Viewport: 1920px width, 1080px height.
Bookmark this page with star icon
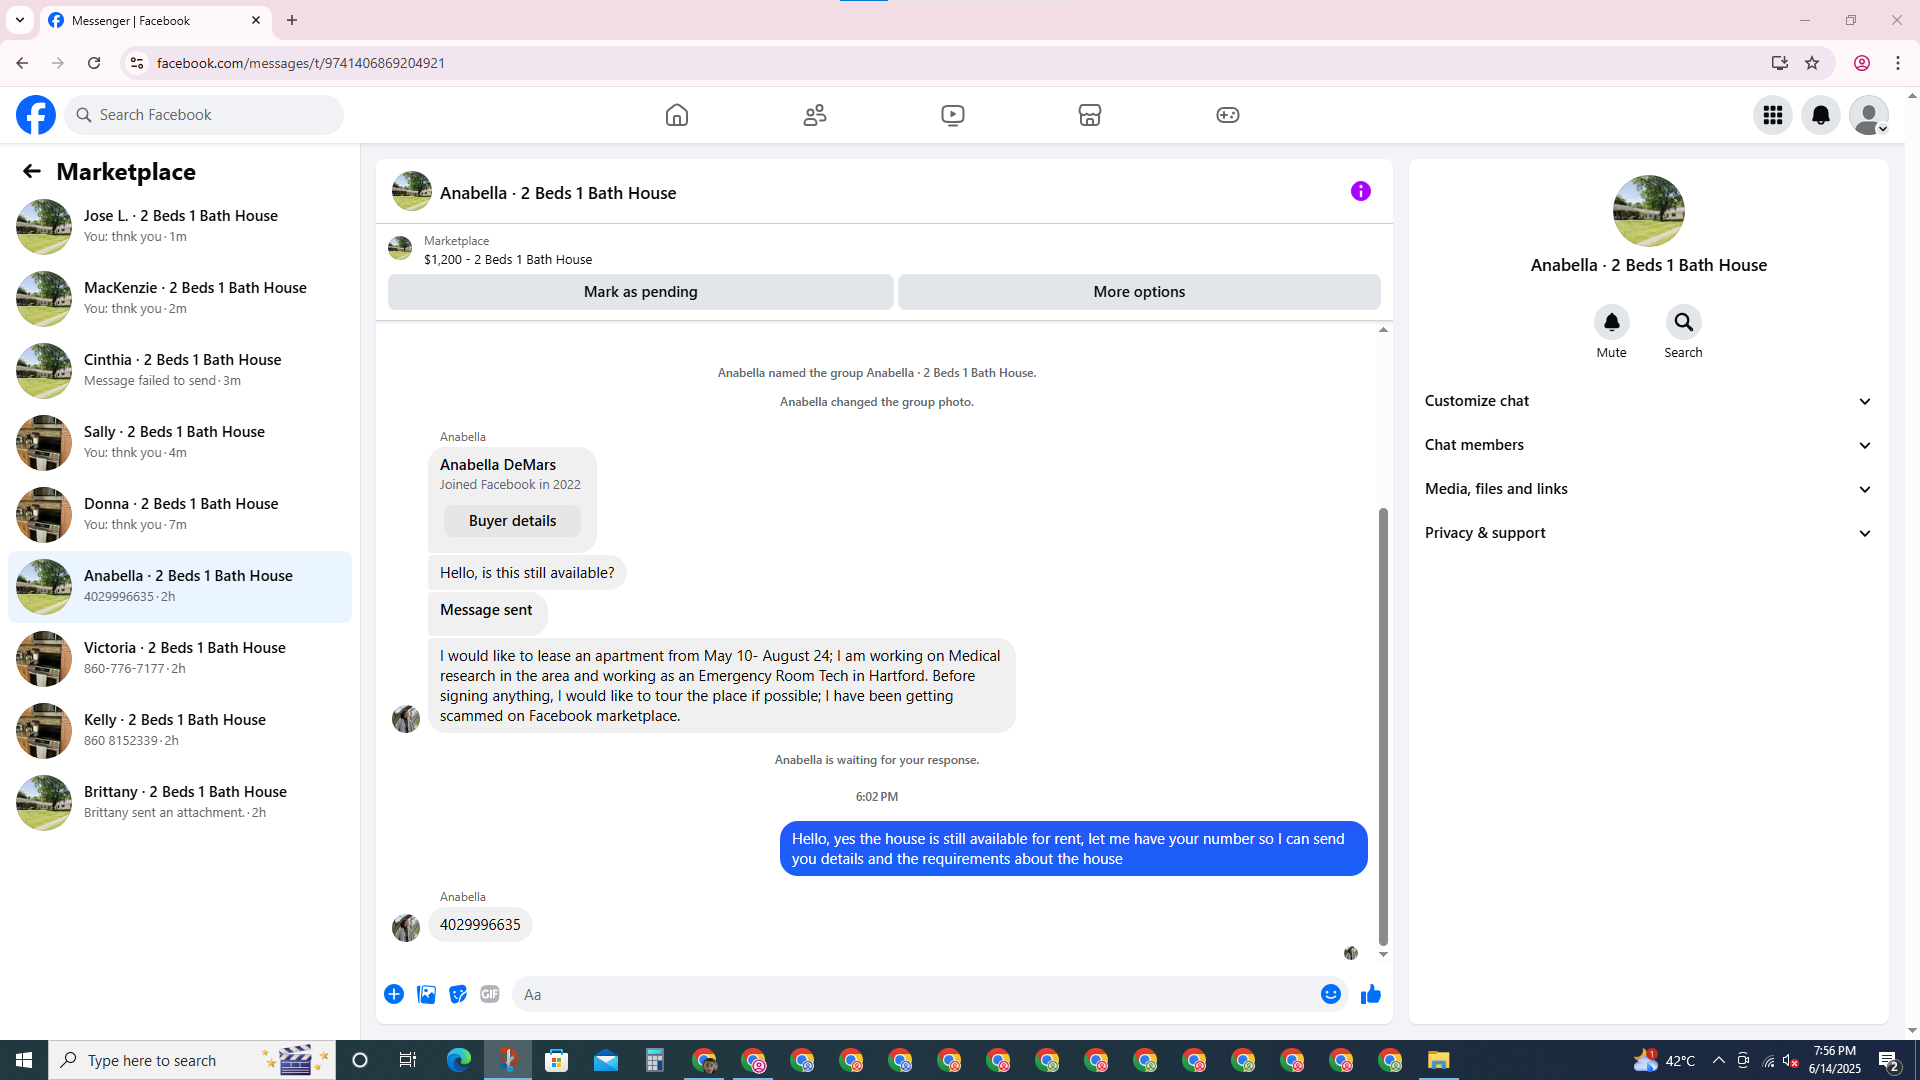coord(1812,63)
